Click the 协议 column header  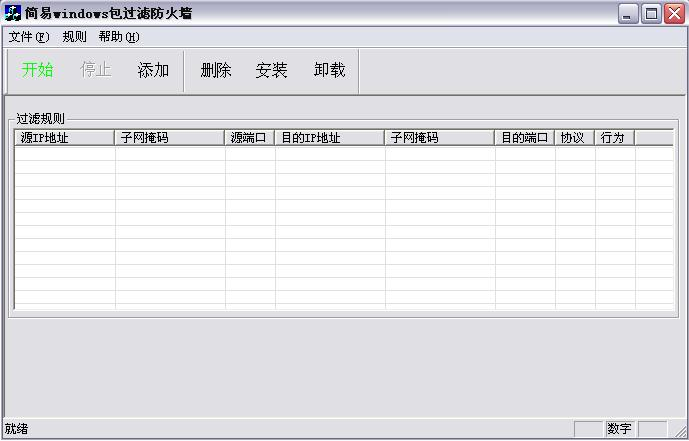point(575,138)
